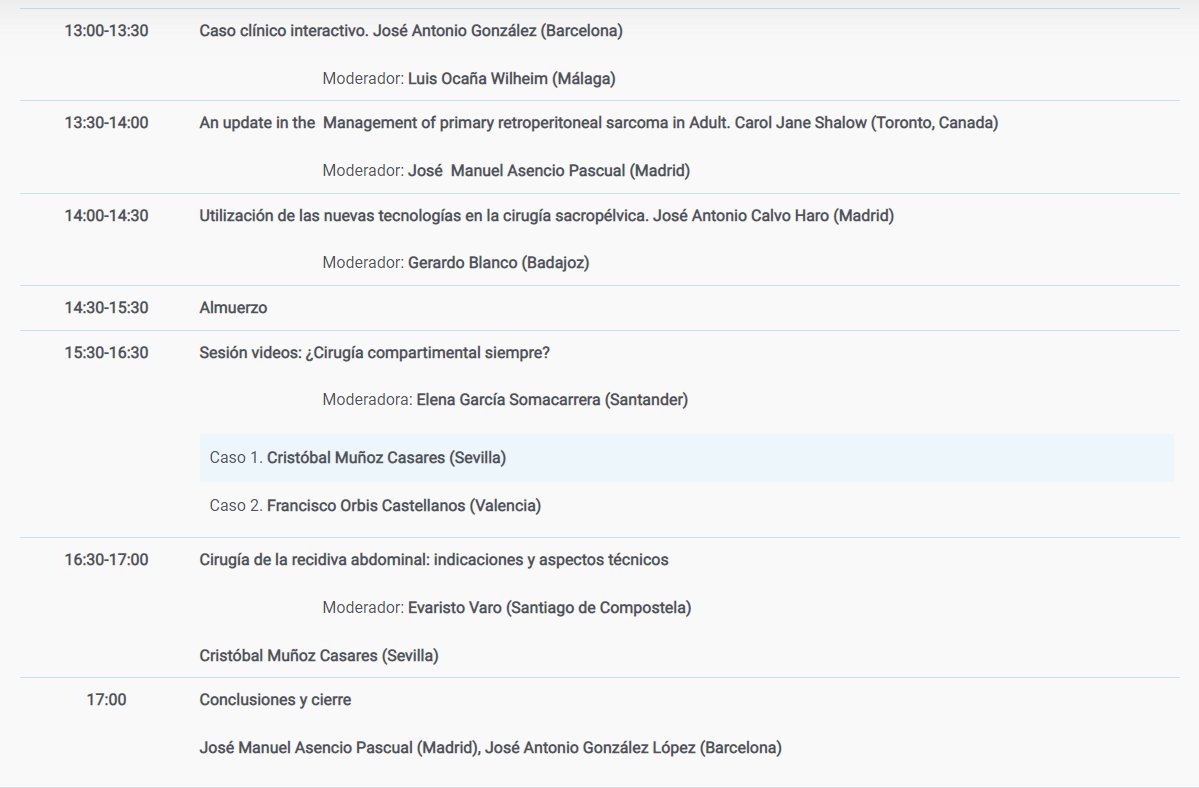Click 'Sesión videos: ¿Cirugía compartimental siempre?'
The width and height of the screenshot is (1199, 788).
tap(375, 352)
